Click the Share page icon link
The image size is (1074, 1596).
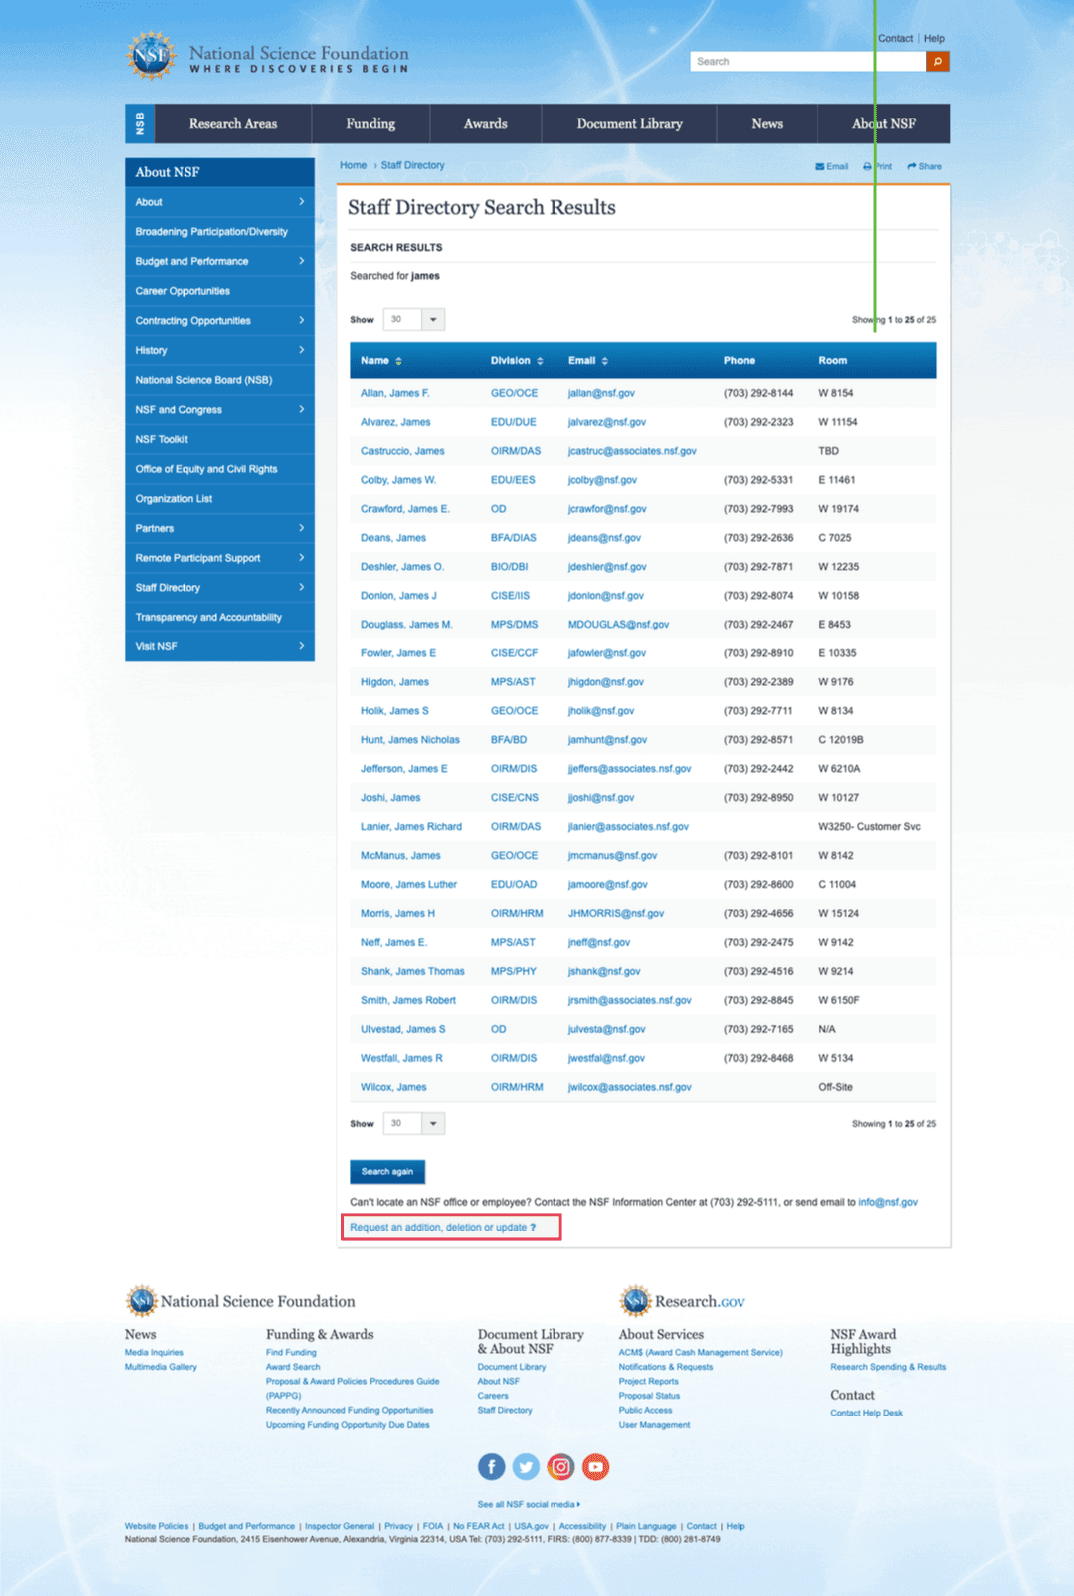pyautogui.click(x=924, y=167)
